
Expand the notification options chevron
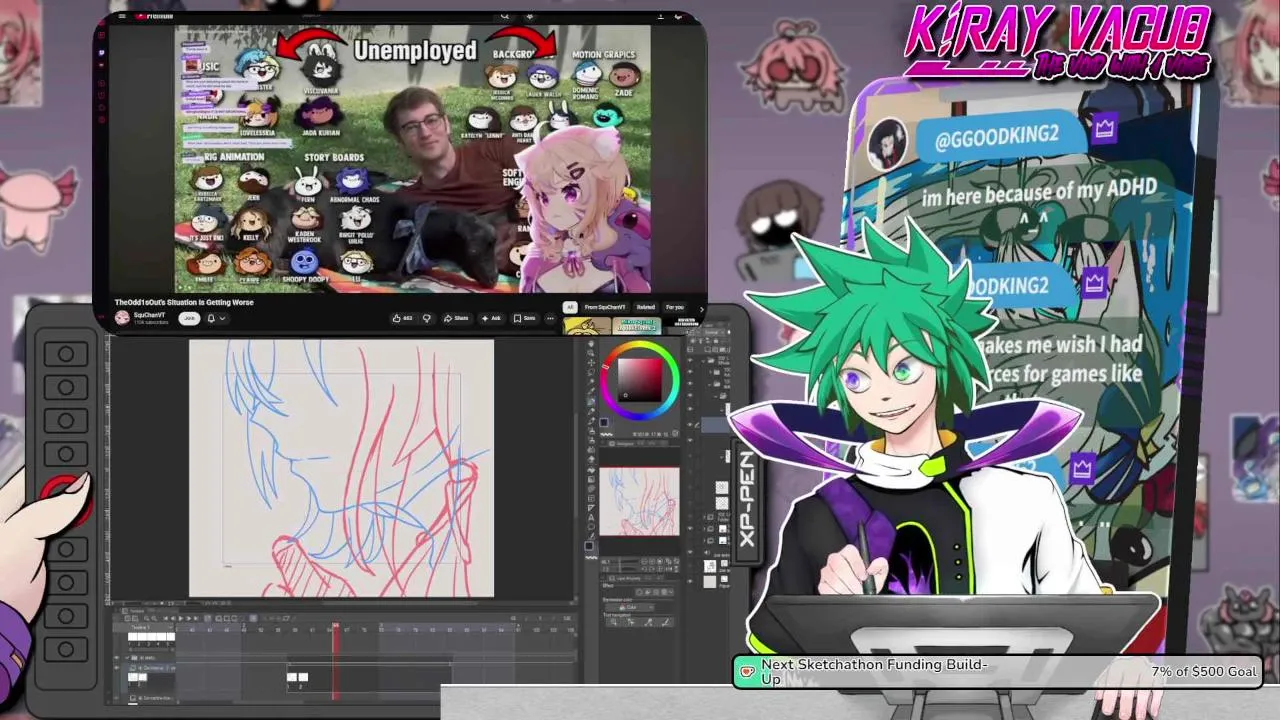coord(222,318)
